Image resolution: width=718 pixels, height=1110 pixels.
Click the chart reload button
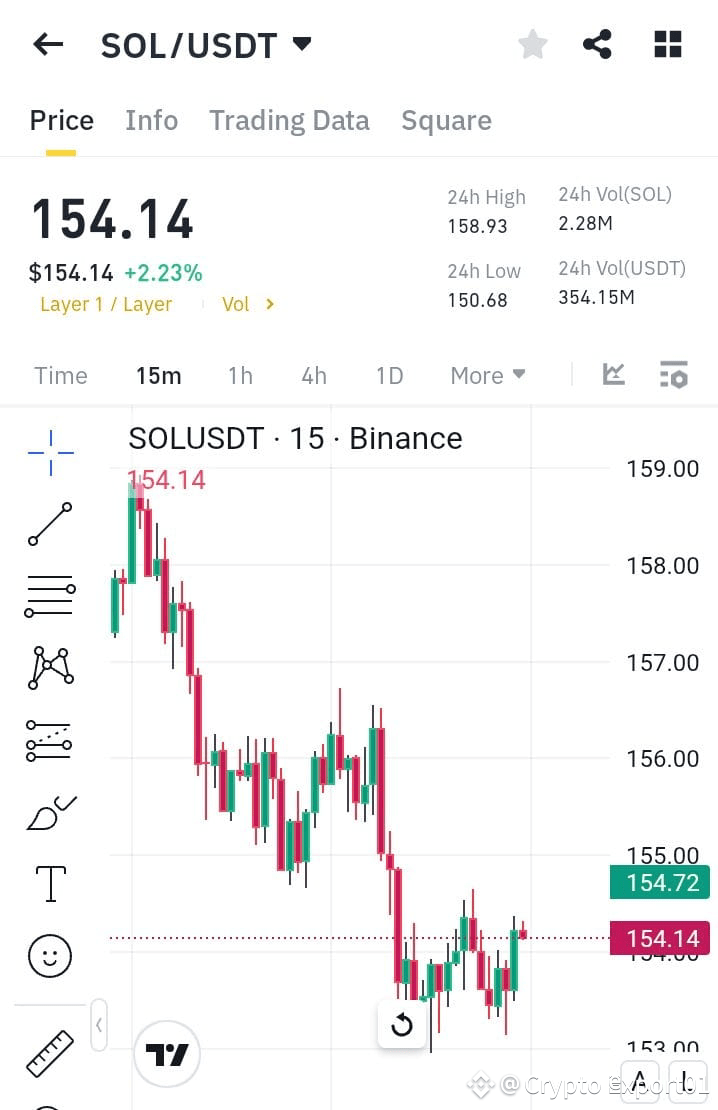pos(402,1025)
